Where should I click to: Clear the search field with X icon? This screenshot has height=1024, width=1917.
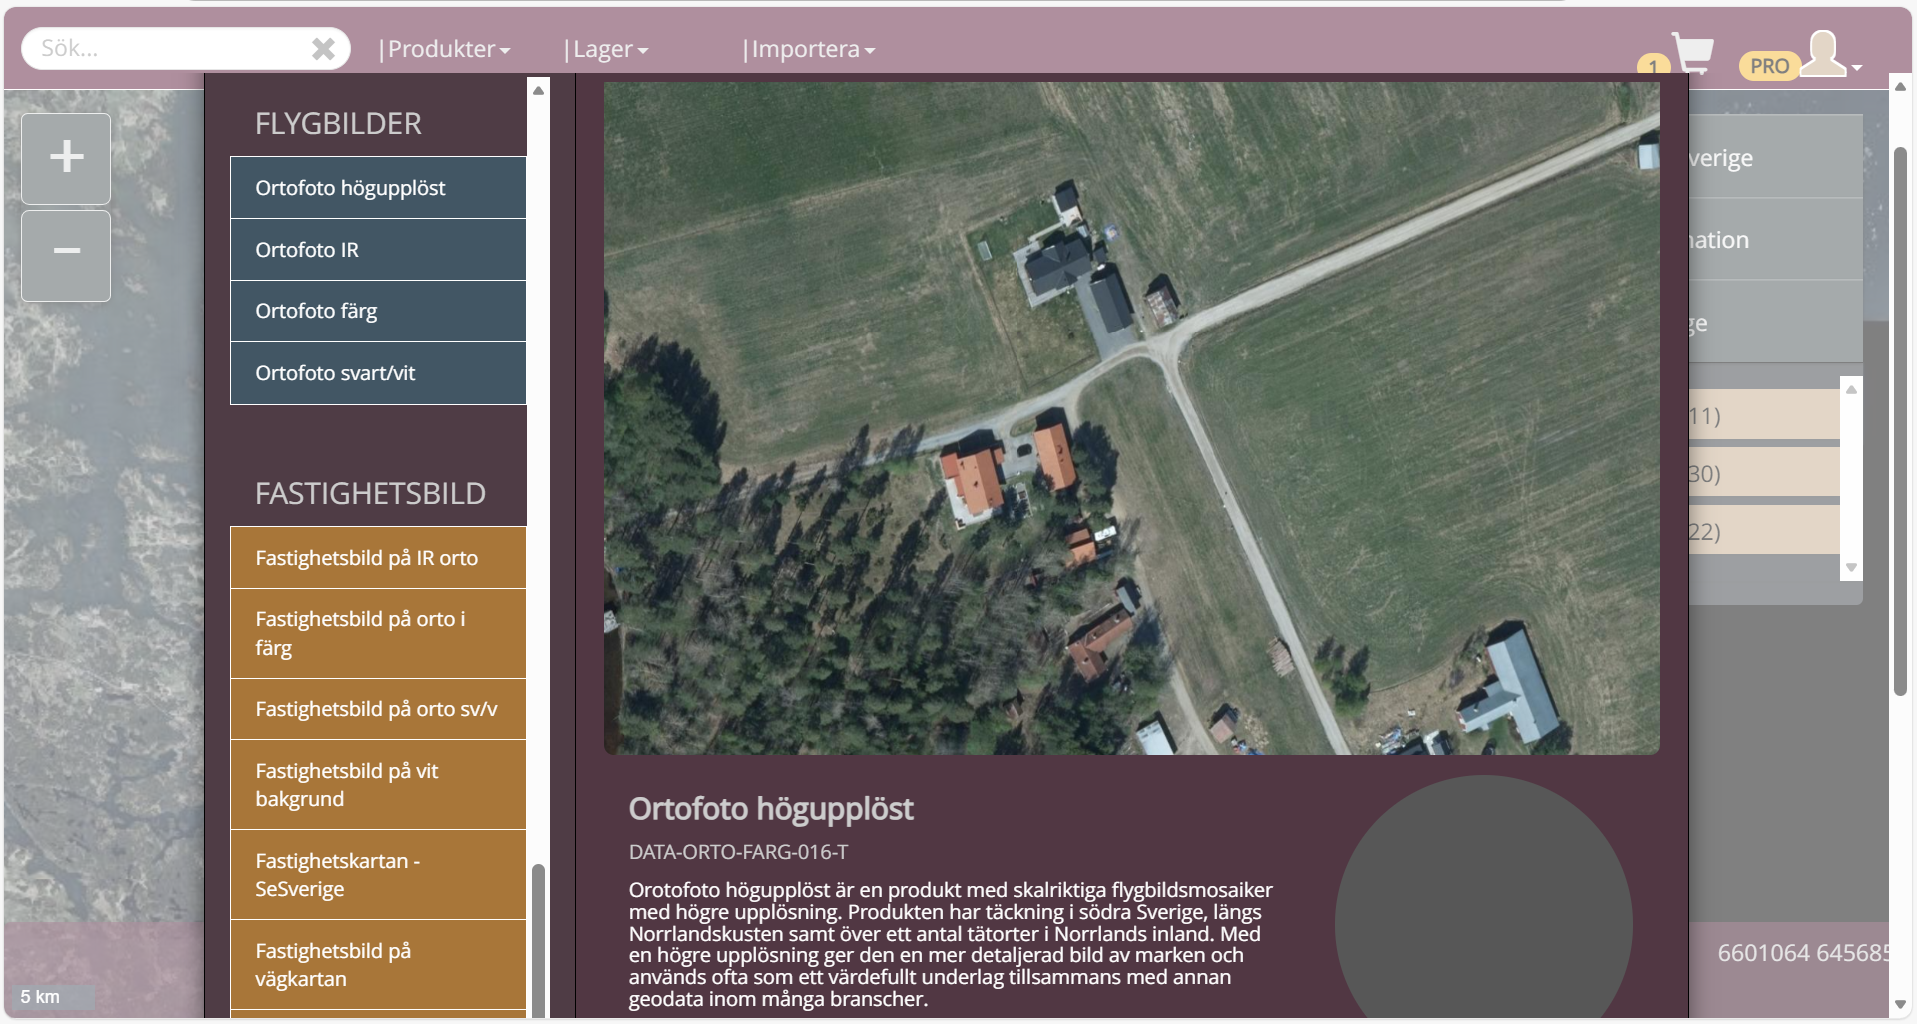point(323,49)
